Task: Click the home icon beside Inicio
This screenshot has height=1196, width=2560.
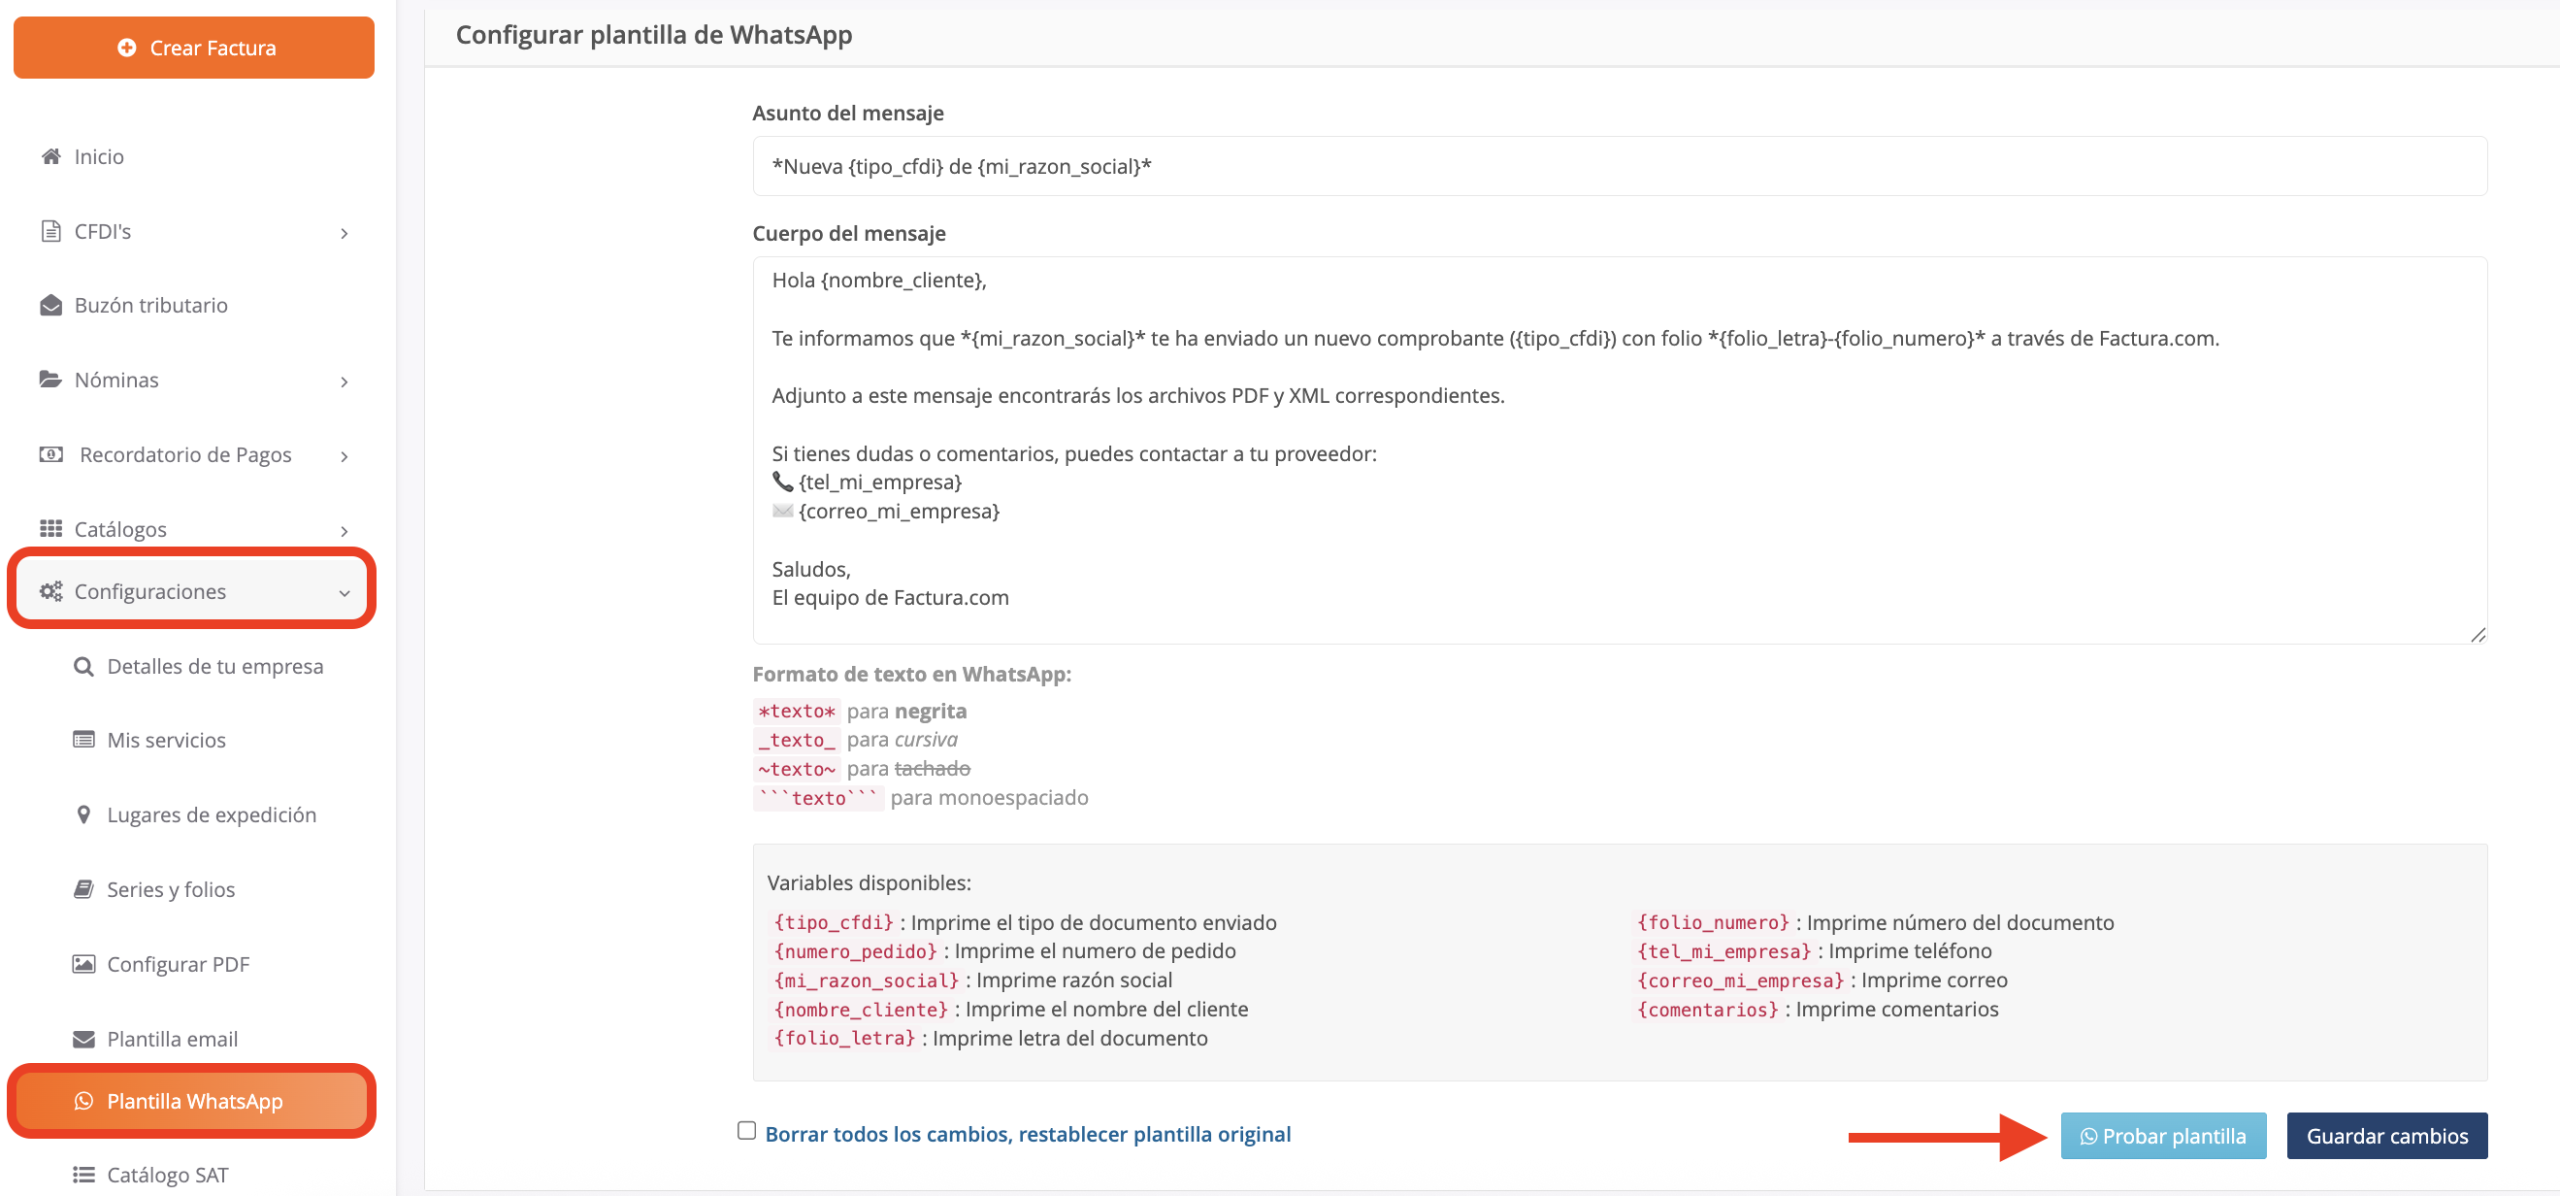Action: coord(51,156)
